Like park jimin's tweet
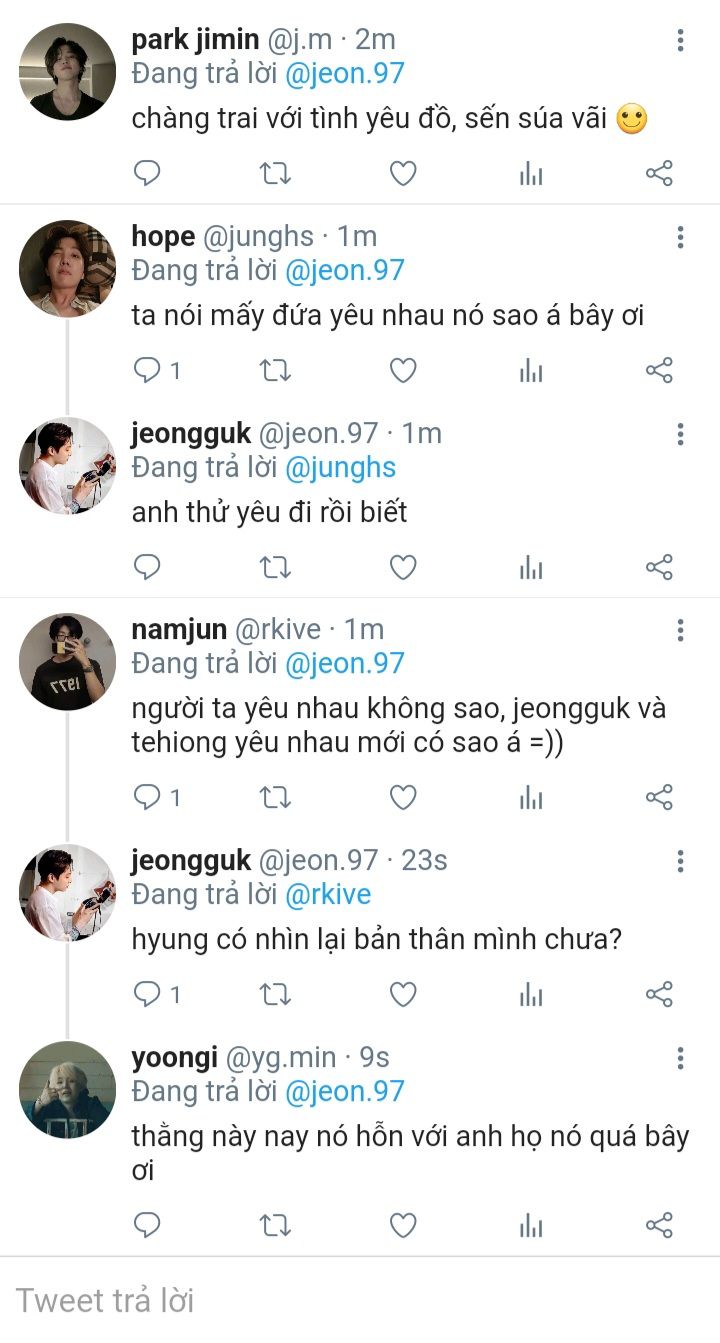The height and width of the screenshot is (1343, 720). (x=403, y=174)
